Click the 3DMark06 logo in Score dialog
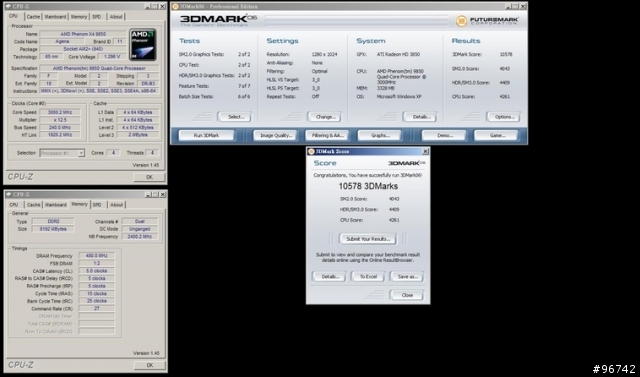The width and height of the screenshot is (640, 377). pos(407,163)
